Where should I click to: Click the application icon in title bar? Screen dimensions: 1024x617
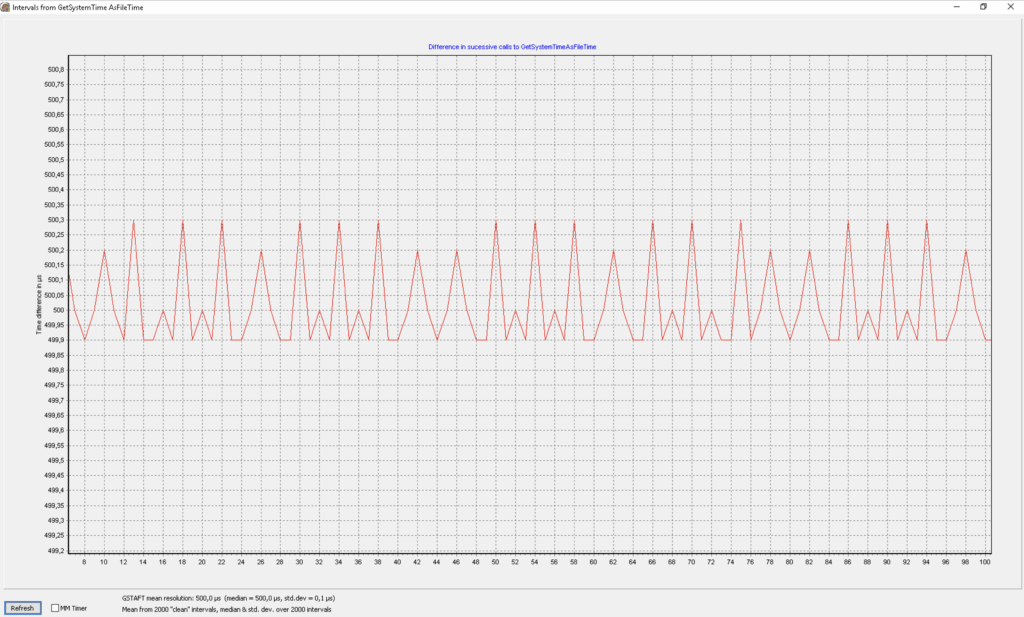coord(6,6)
